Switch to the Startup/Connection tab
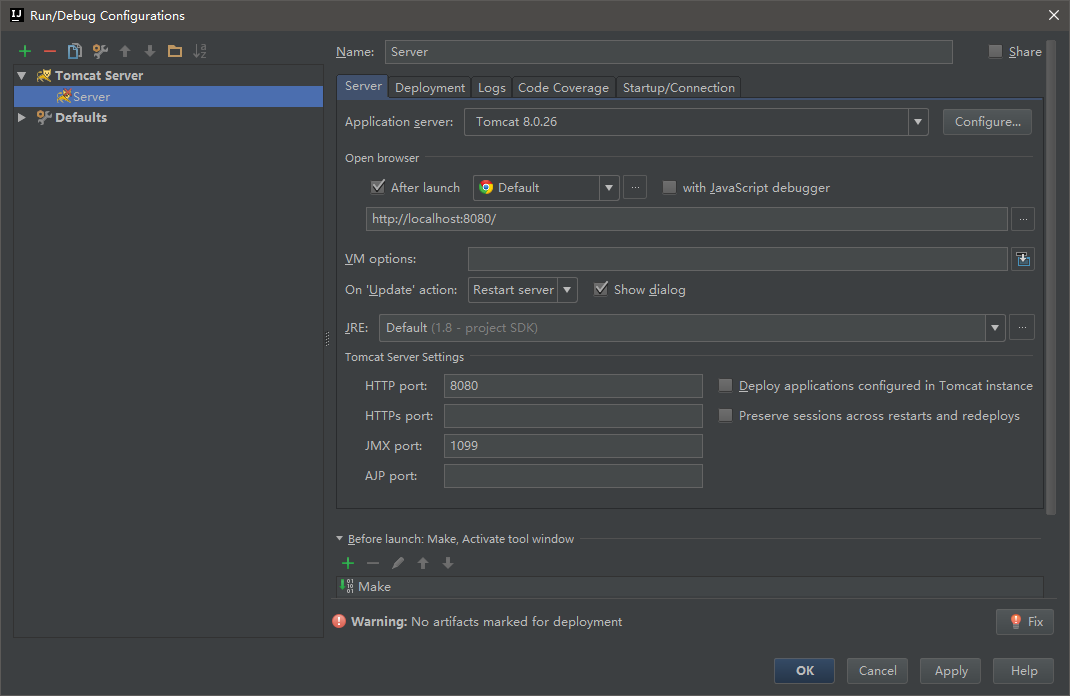The width and height of the screenshot is (1070, 696). [678, 87]
